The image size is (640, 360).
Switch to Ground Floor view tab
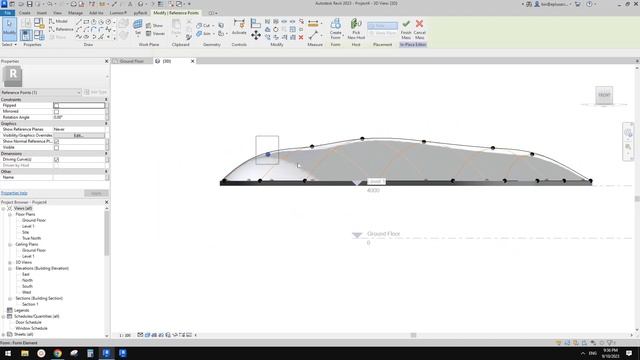[131, 61]
